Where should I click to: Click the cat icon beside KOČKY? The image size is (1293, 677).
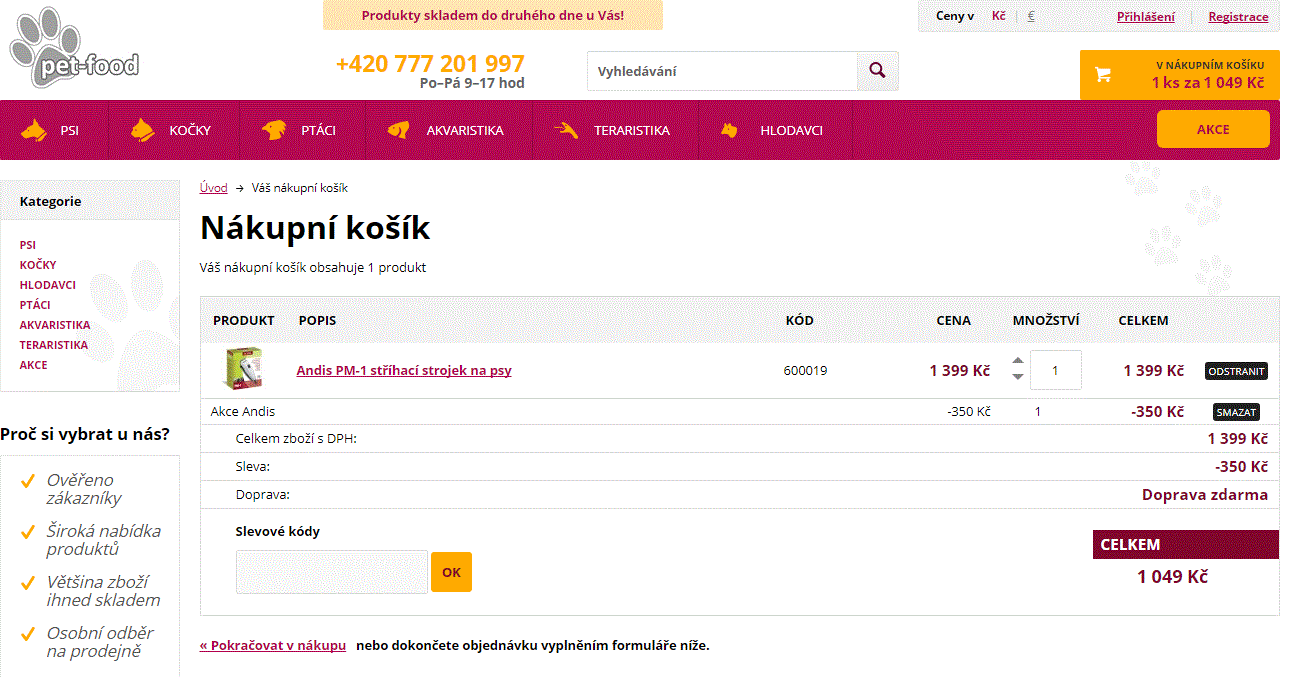[x=143, y=130]
